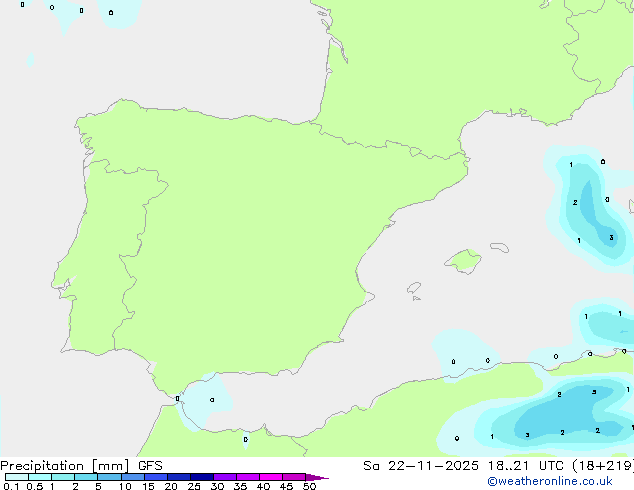Screen dimensions: 634x490
Task: Click the '0.1' legend scale label
Action: [x=11, y=486]
